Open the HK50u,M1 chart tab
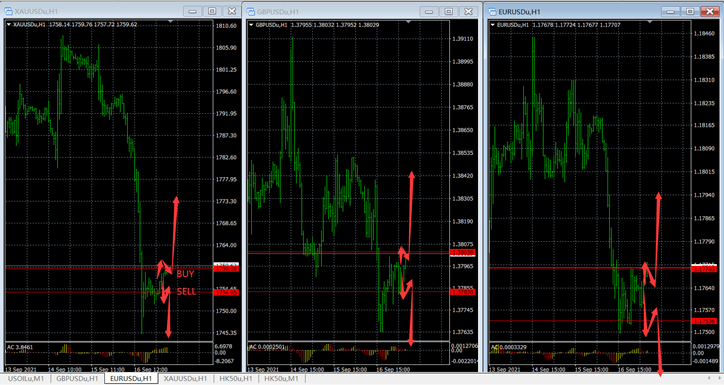724x385 pixels. [x=281, y=379]
